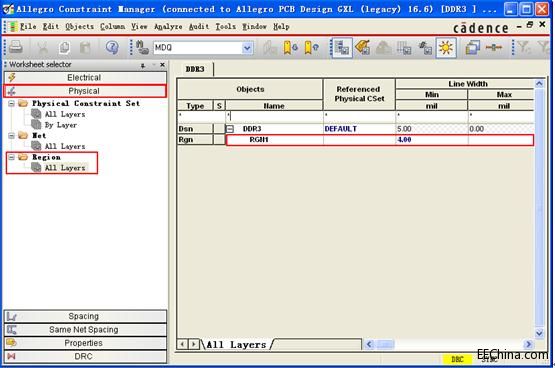
Task: Click the next bookmark icon
Action: click(x=290, y=47)
